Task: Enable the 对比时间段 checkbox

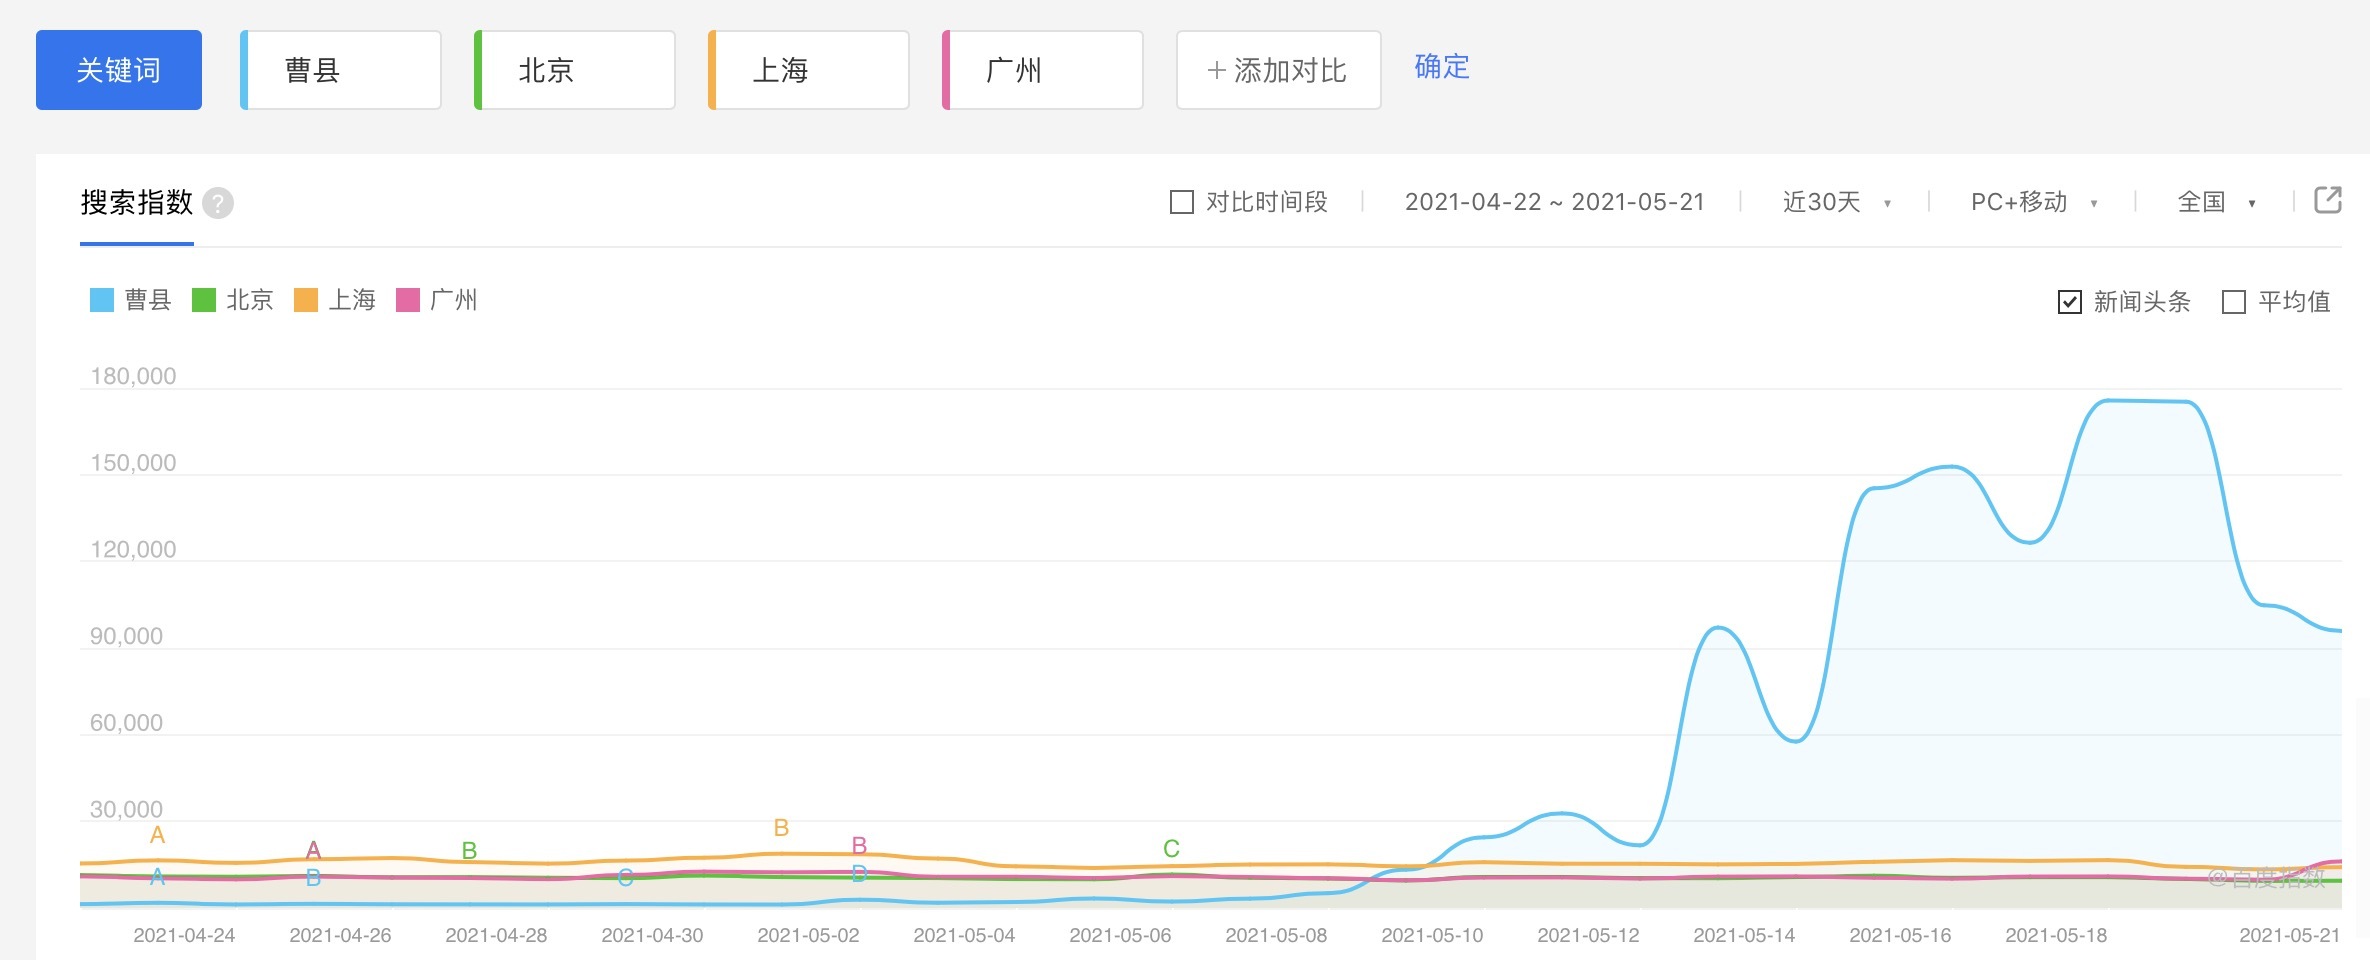Action: point(1182,203)
